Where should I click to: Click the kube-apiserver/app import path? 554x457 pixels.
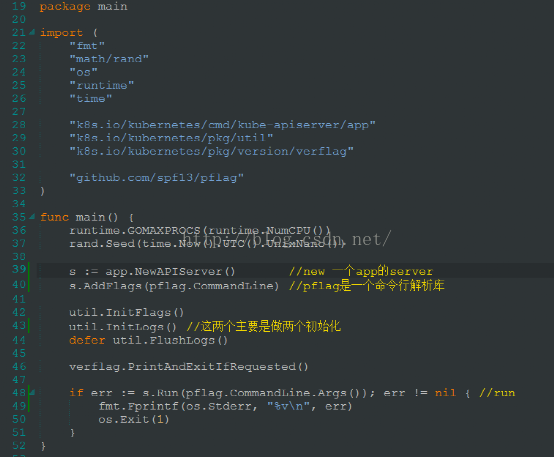(x=222, y=125)
